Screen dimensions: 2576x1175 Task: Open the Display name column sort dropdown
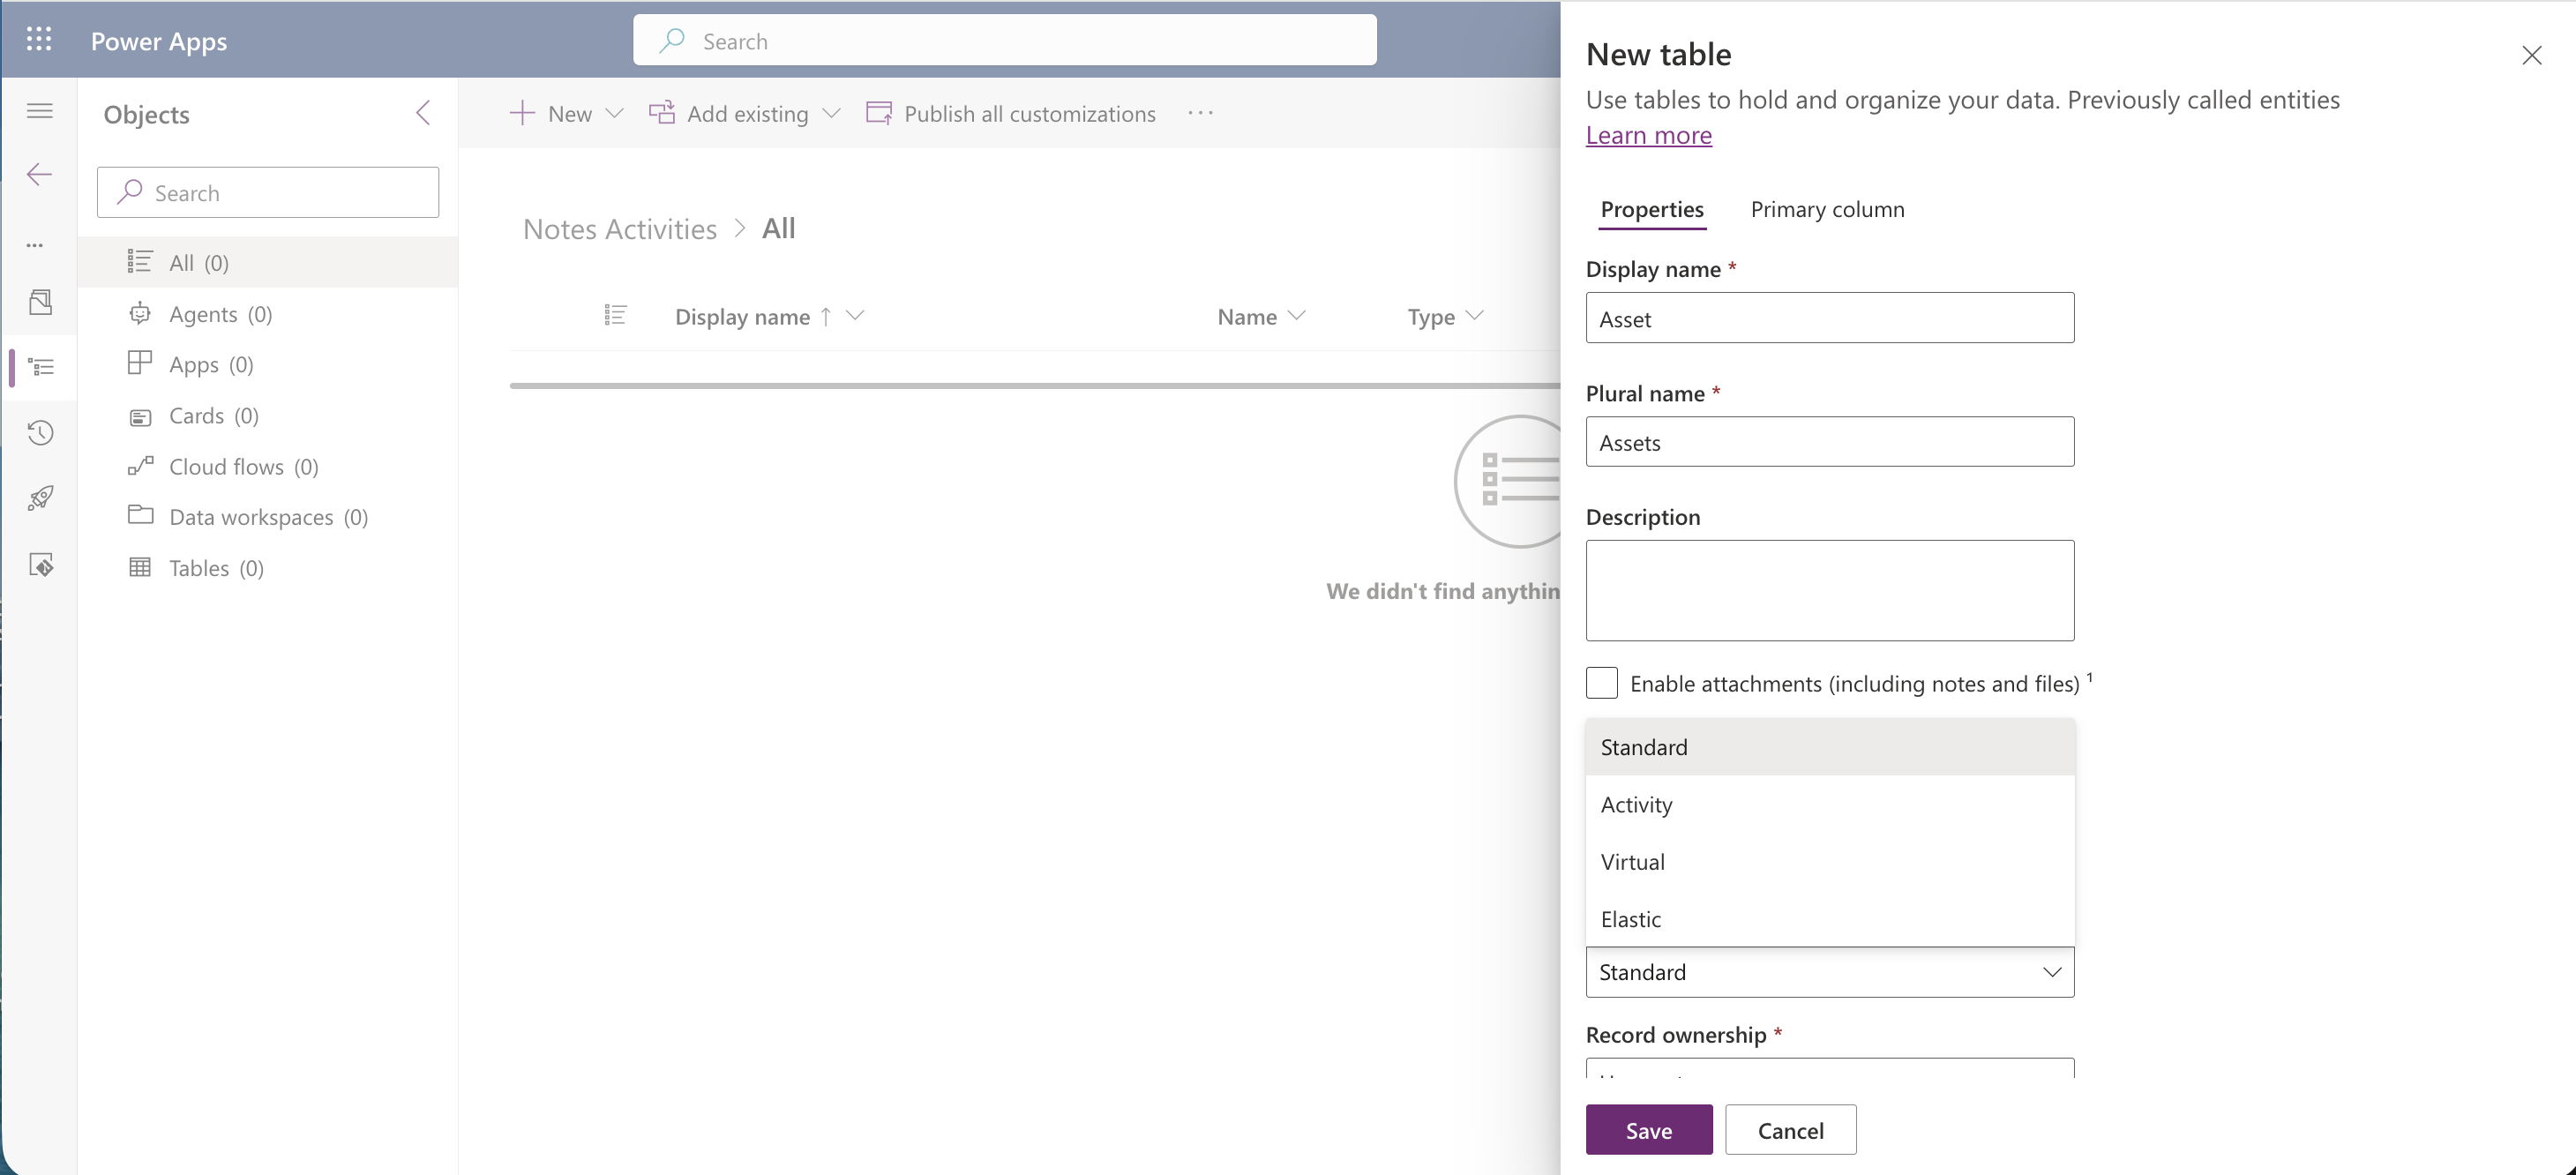(x=855, y=316)
